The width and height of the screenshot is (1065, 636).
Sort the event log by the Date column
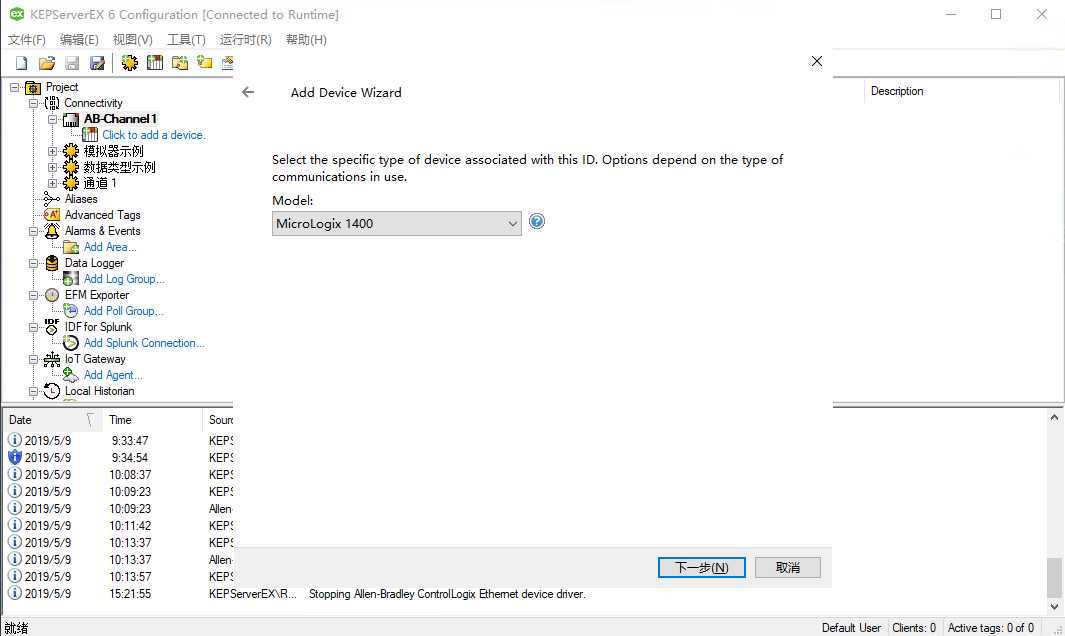(x=52, y=420)
